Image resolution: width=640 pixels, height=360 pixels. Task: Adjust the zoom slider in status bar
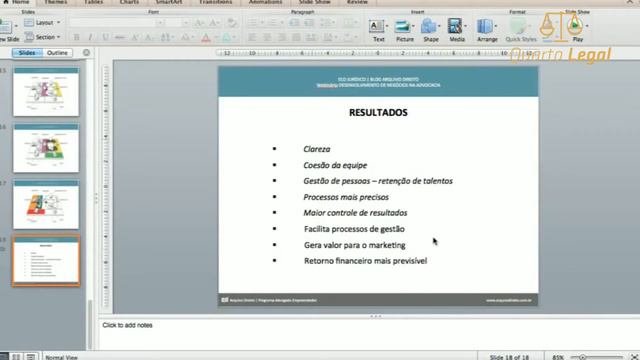pos(583,357)
